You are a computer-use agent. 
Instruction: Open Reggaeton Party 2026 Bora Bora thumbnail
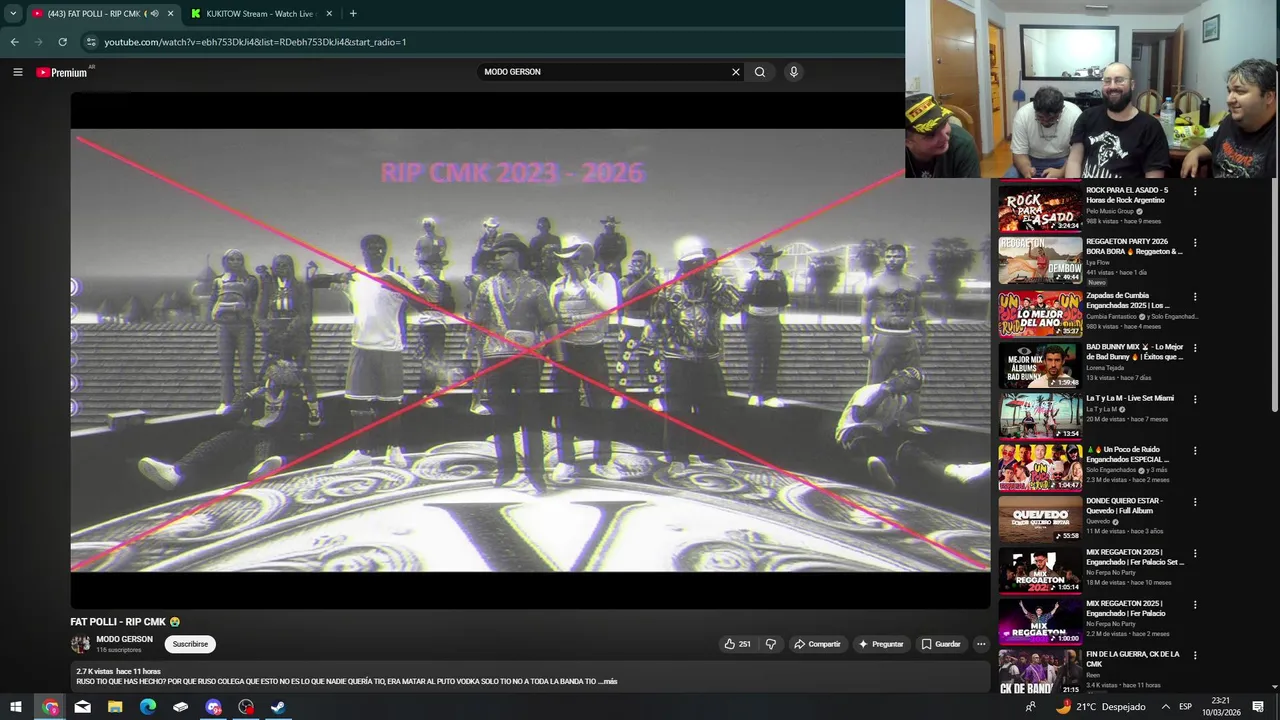(1040, 260)
